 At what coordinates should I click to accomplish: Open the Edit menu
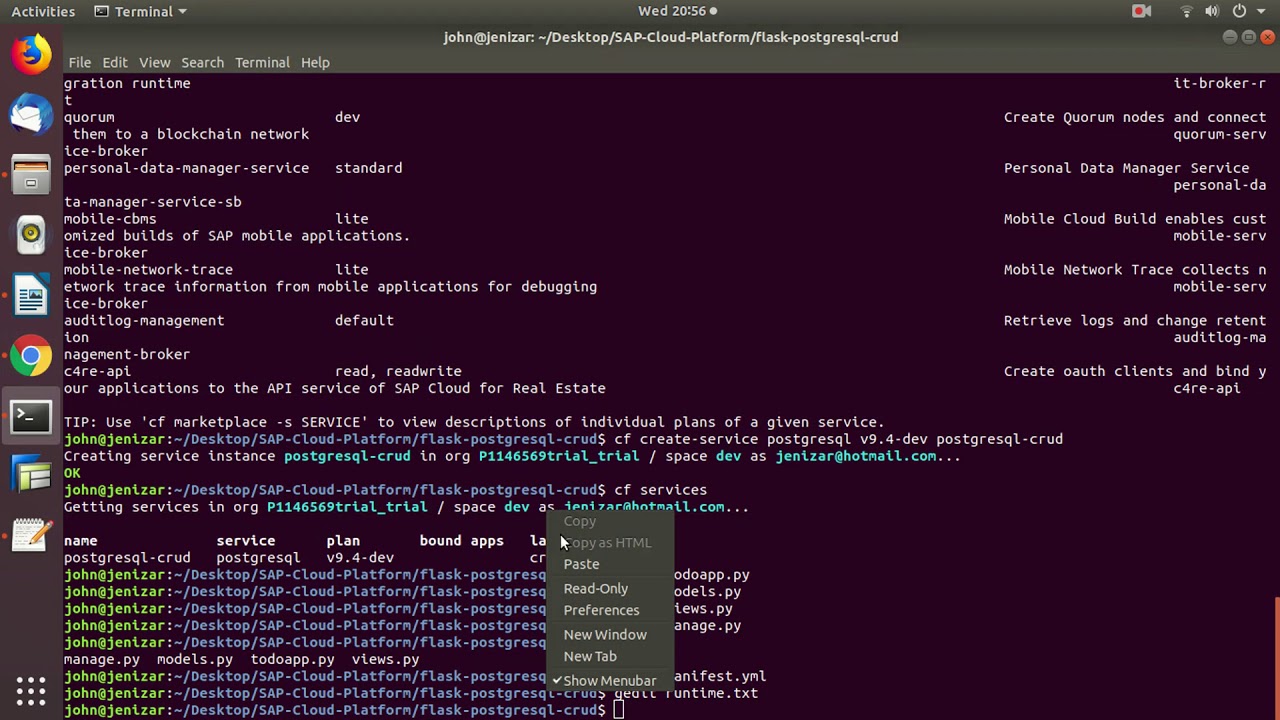tap(115, 62)
